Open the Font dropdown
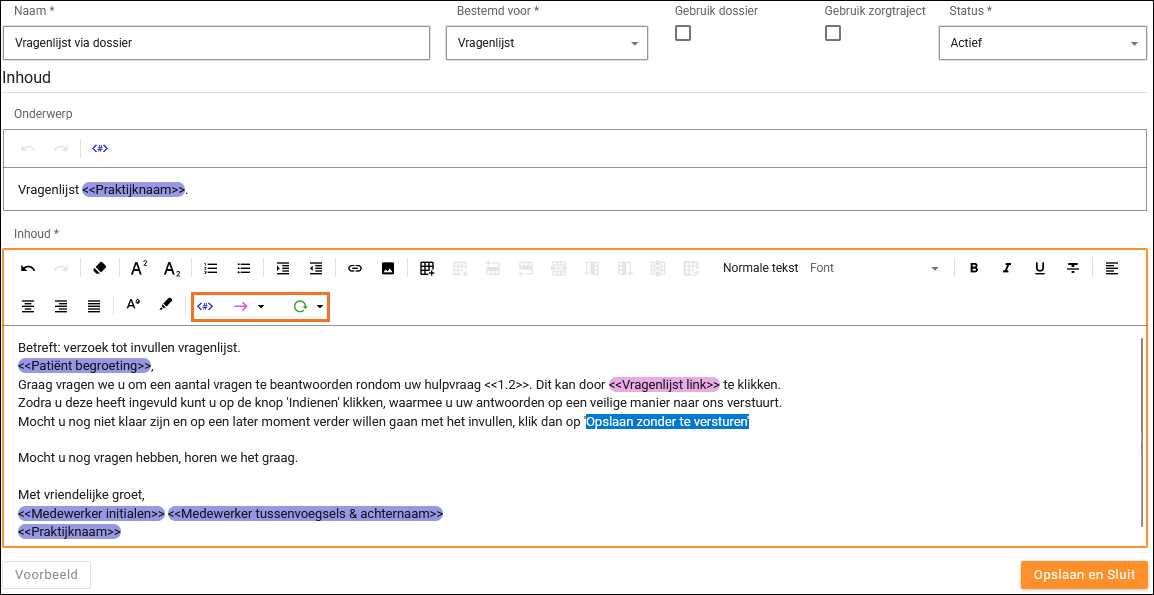This screenshot has width=1154, height=595. pos(874,268)
